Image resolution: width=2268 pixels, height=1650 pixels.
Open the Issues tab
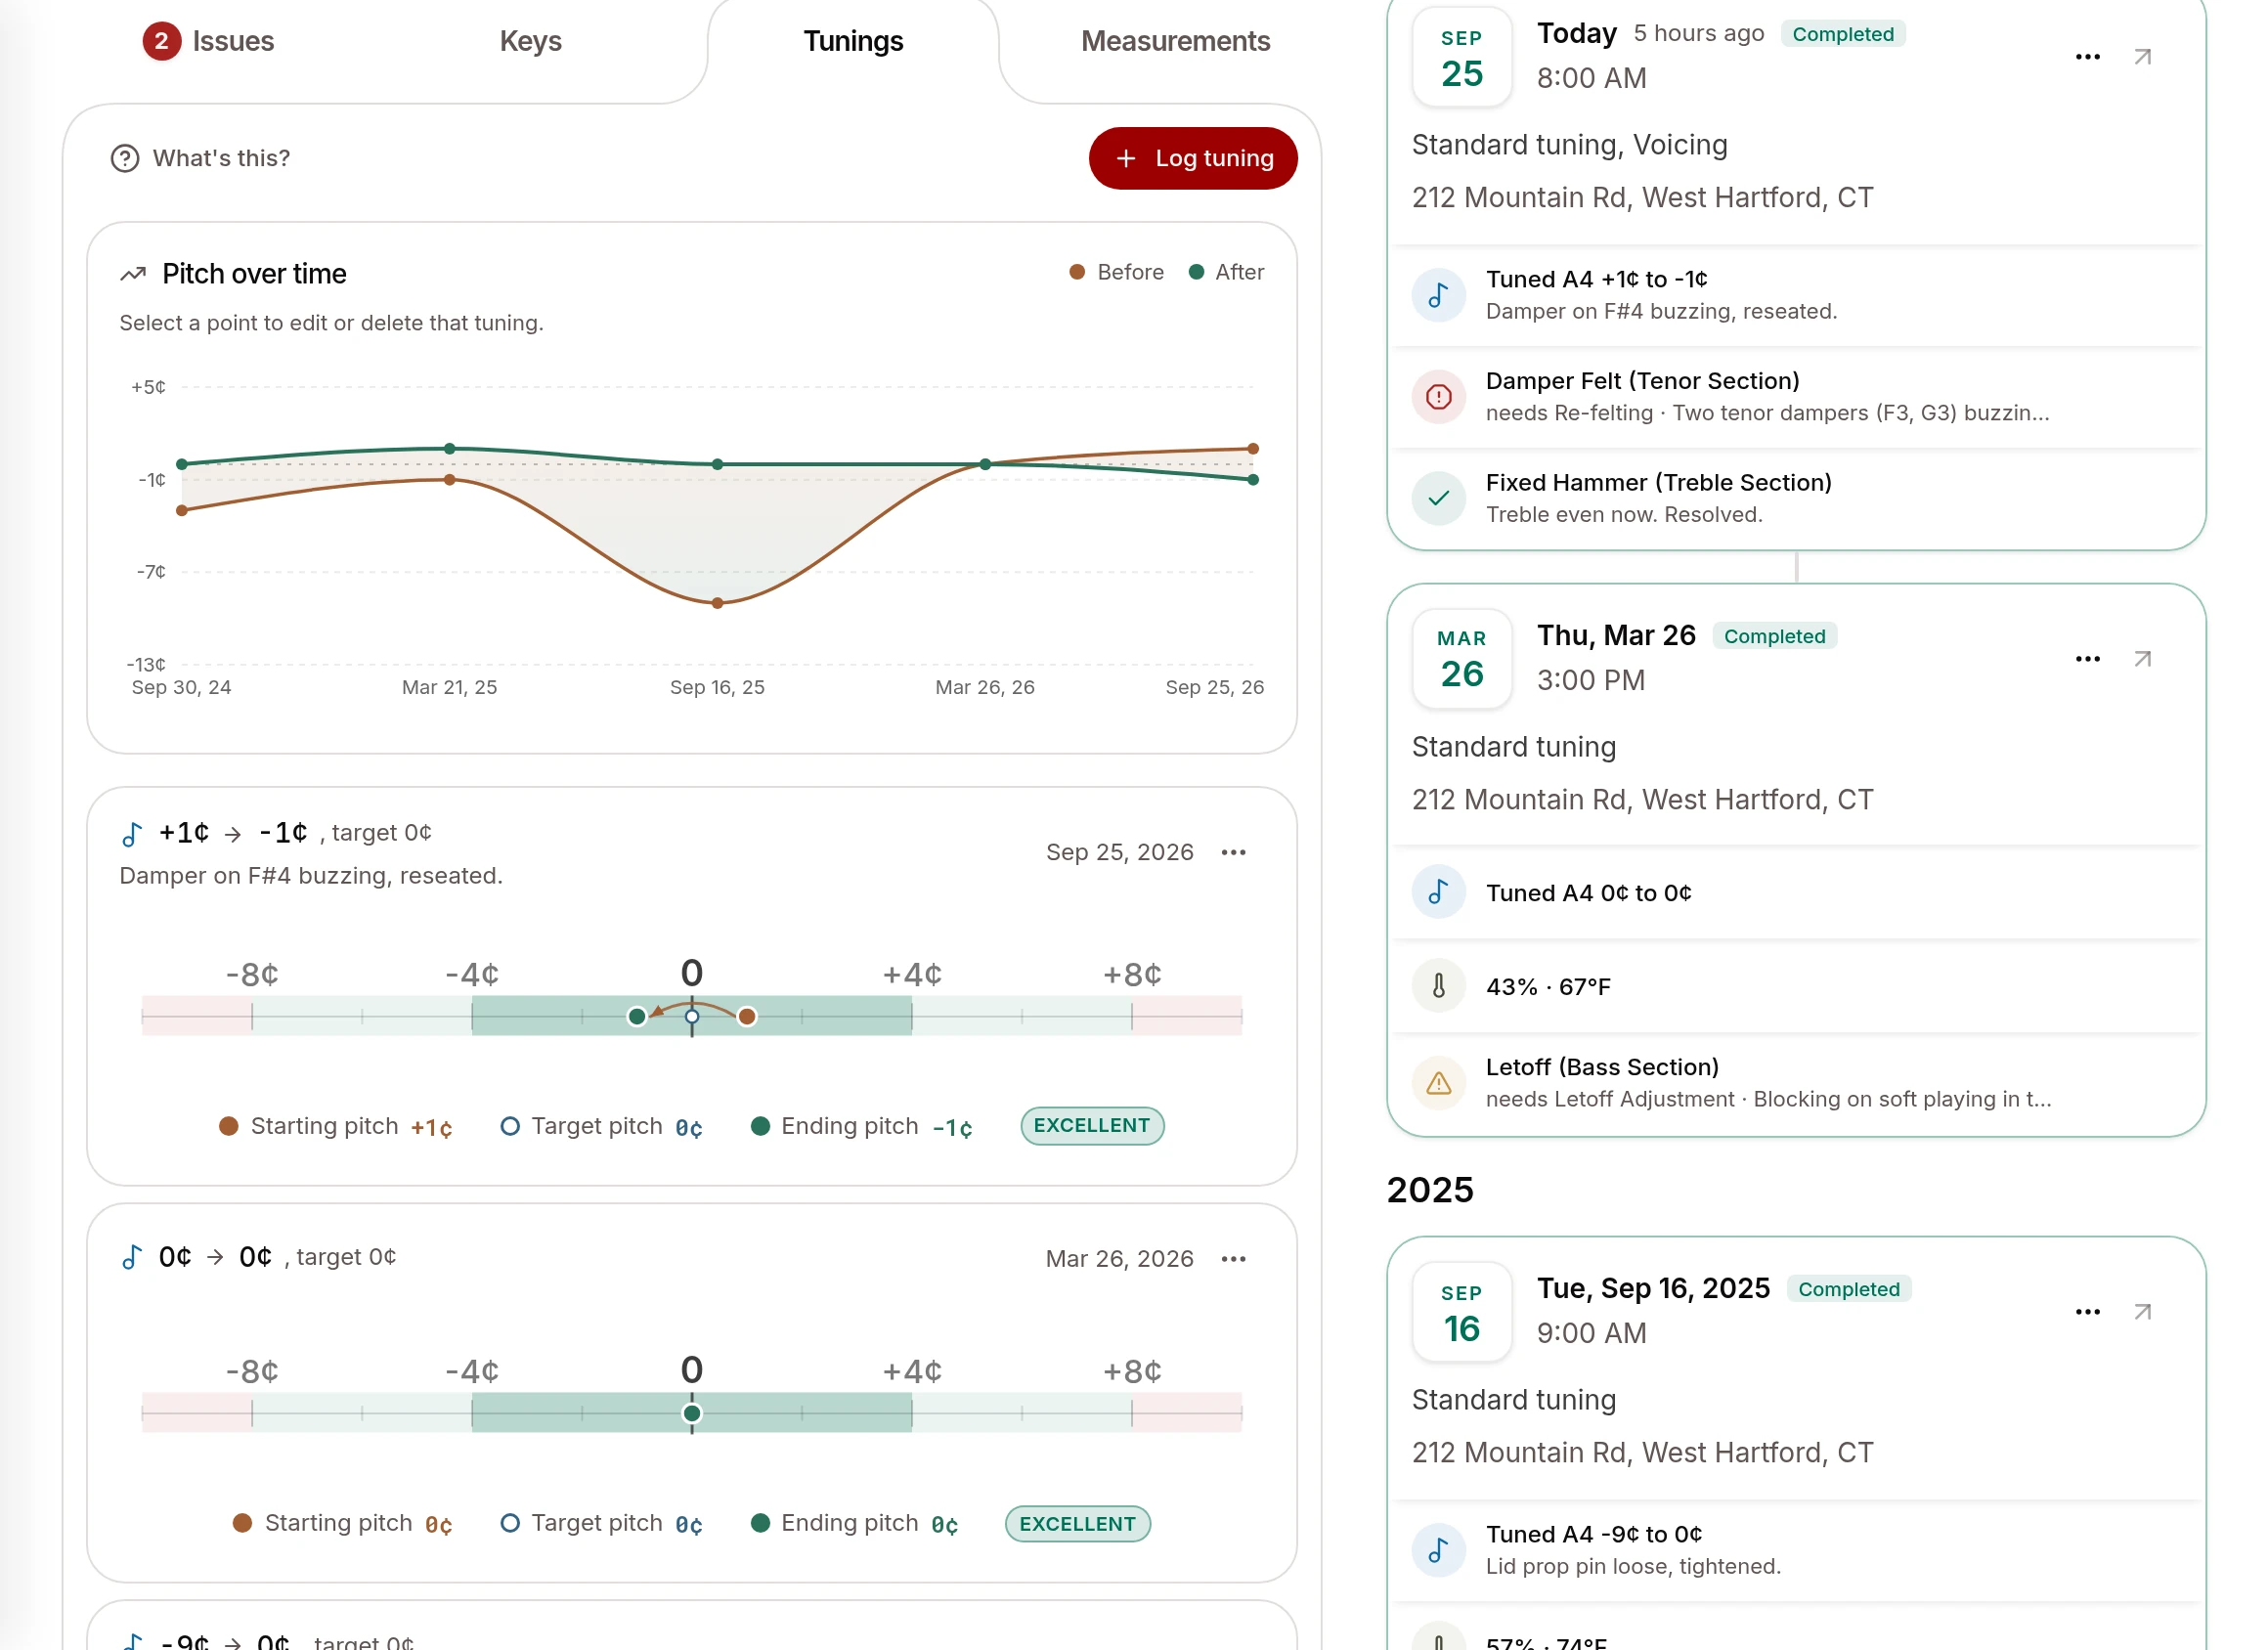click(x=208, y=41)
